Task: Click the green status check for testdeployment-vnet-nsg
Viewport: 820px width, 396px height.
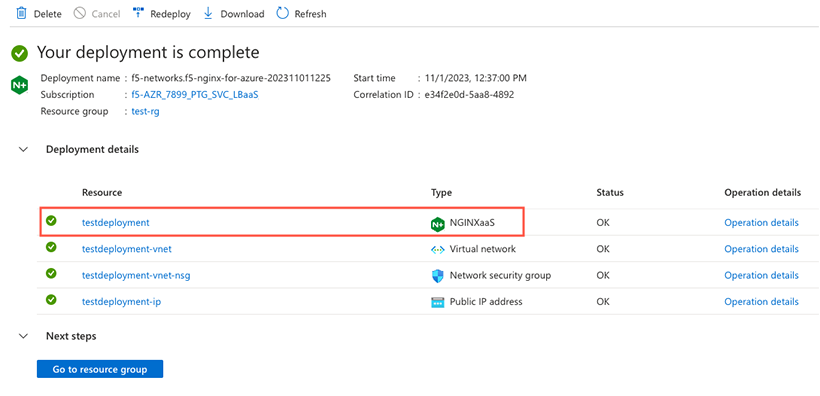Action: click(x=51, y=274)
